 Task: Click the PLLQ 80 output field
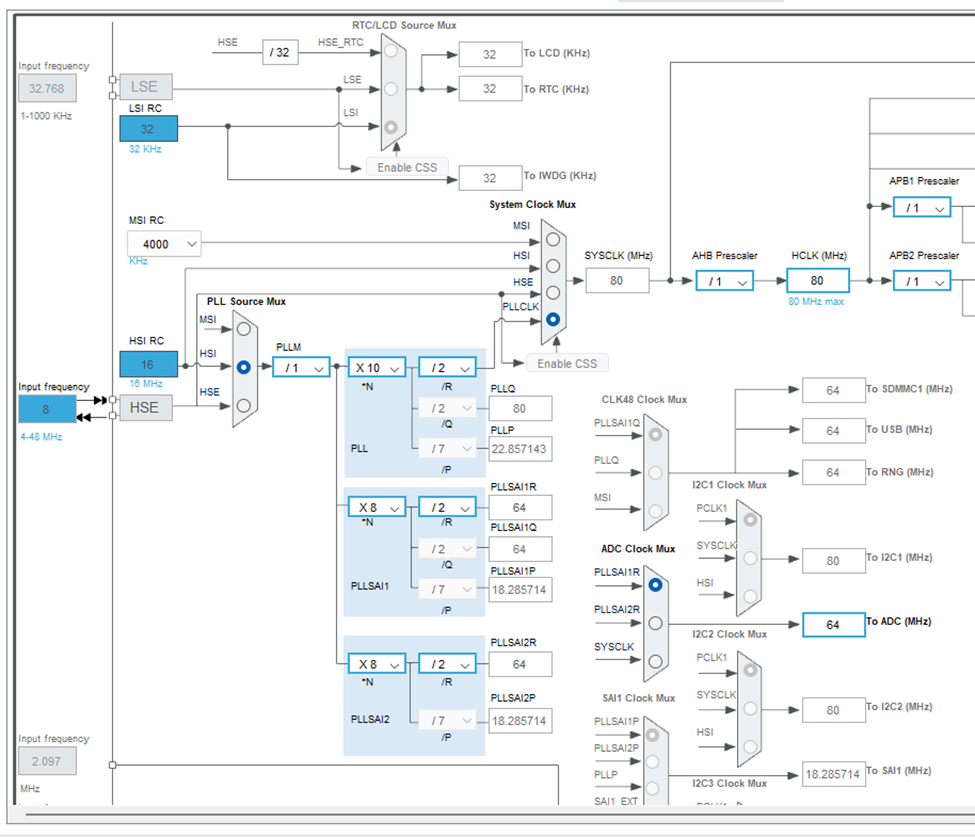(x=520, y=409)
